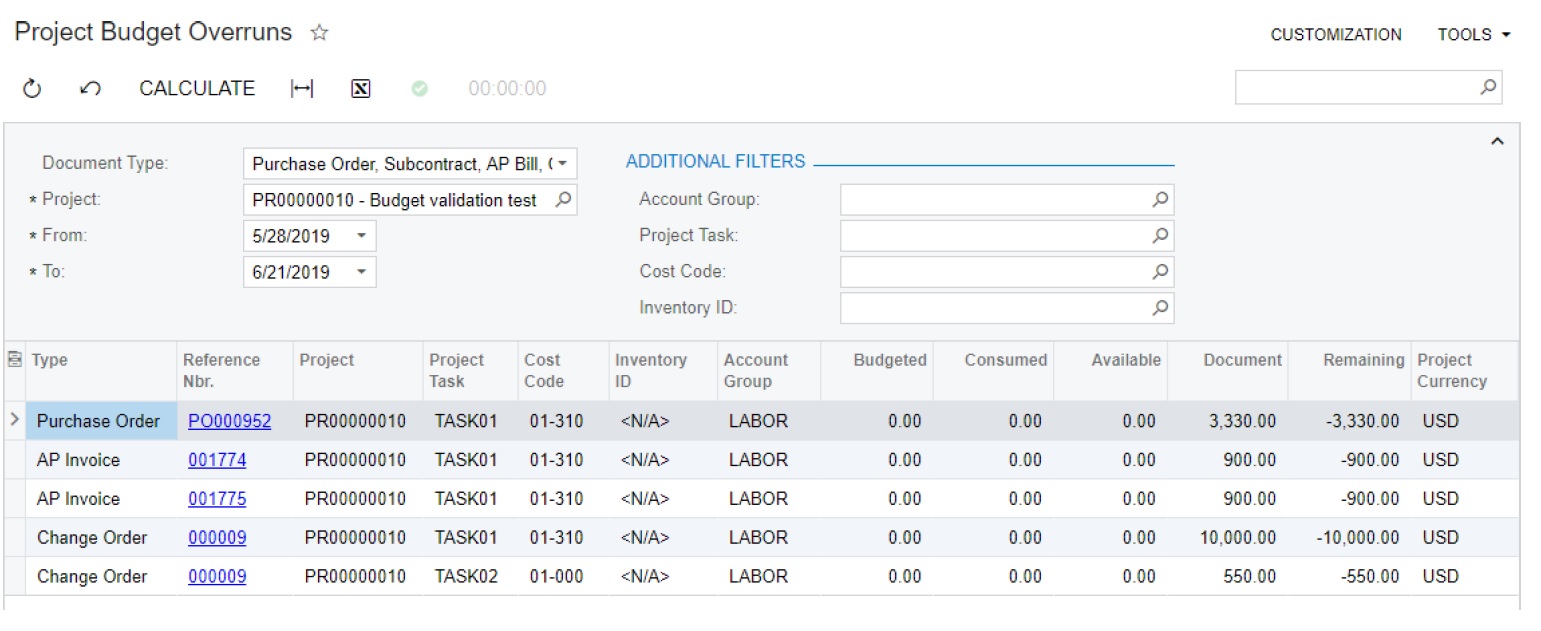Open the From date picker dropdown
Image resolution: width=1541 pixels, height=631 pixels.
click(361, 235)
